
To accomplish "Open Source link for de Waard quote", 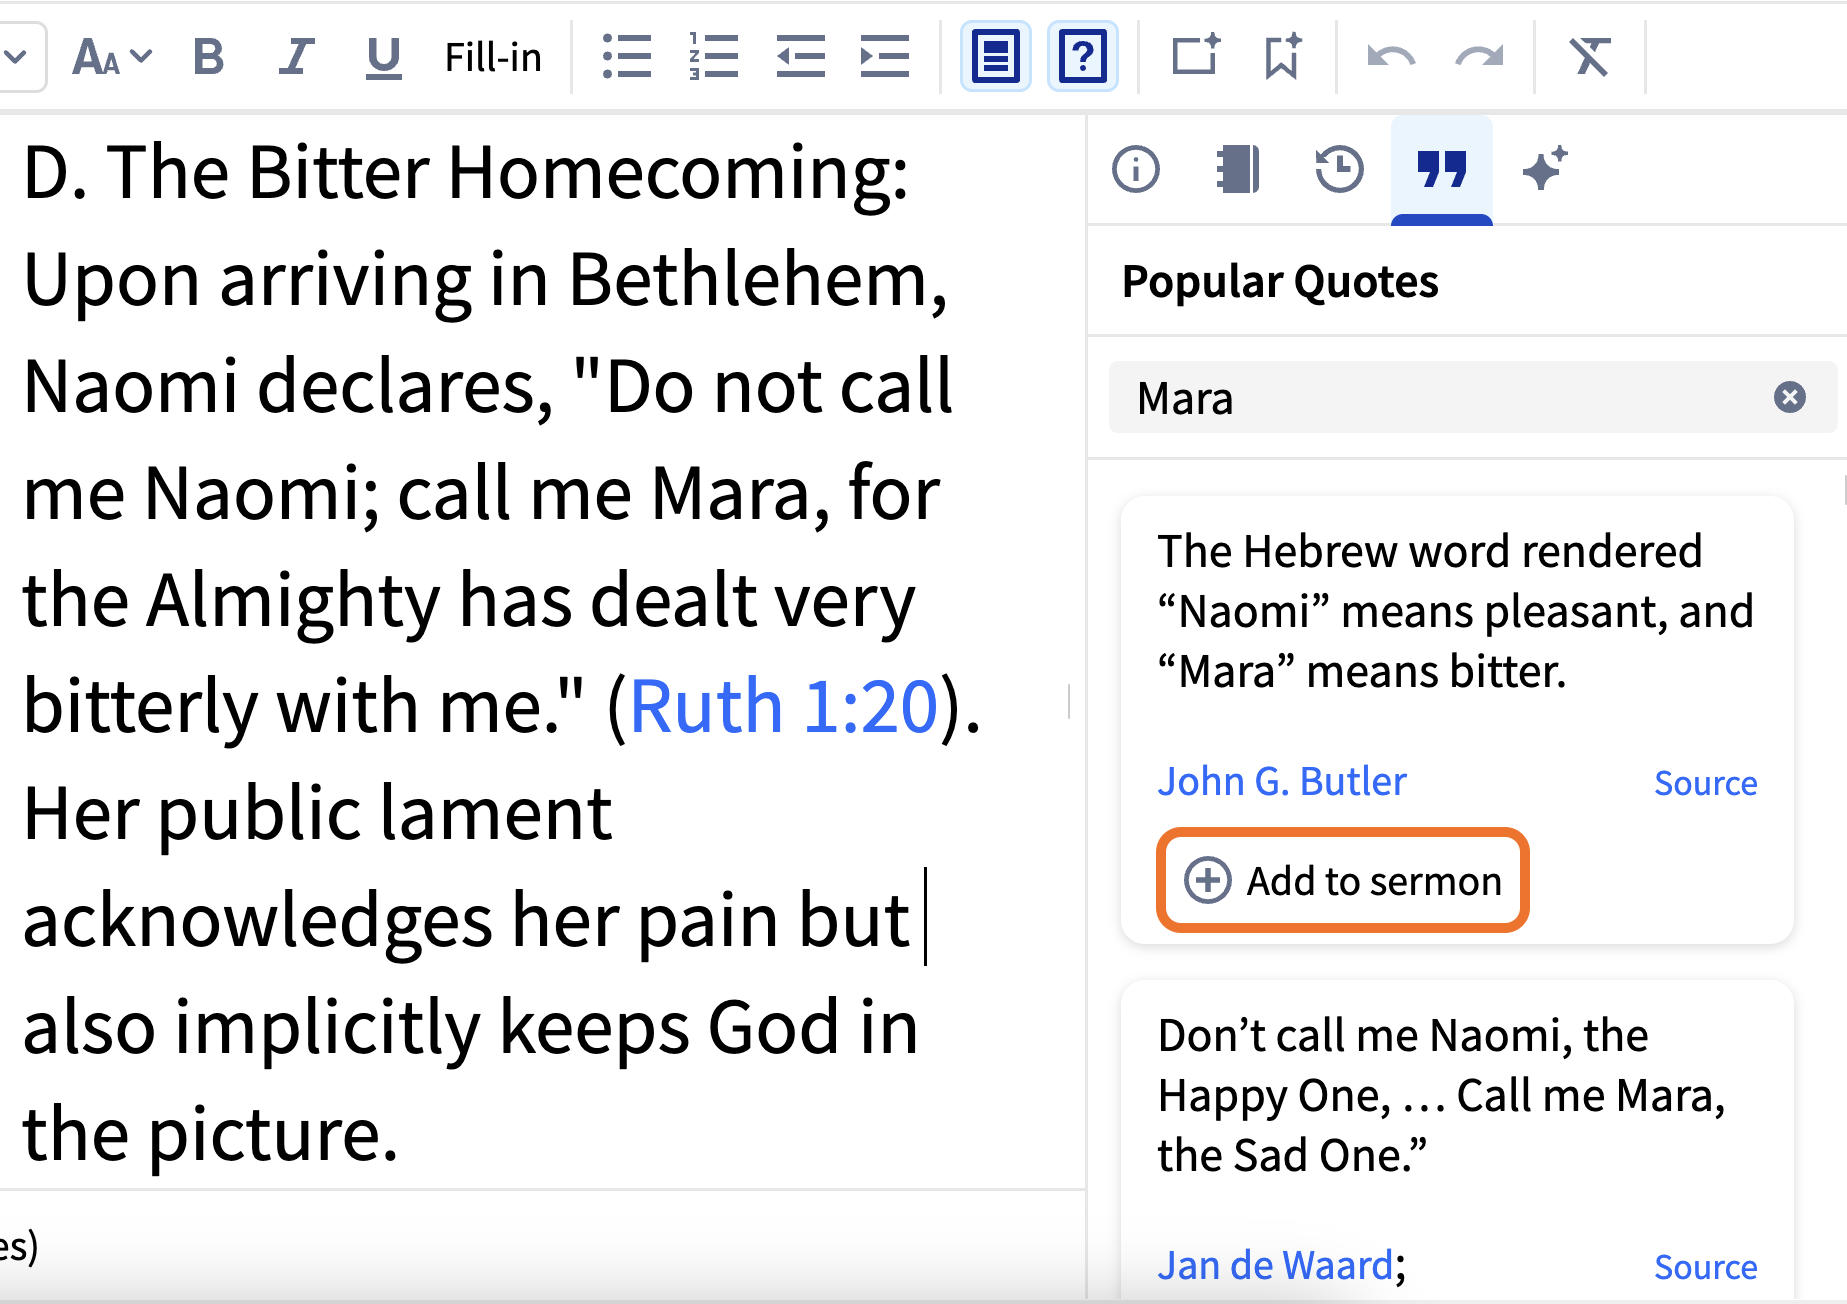I will pos(1705,1267).
